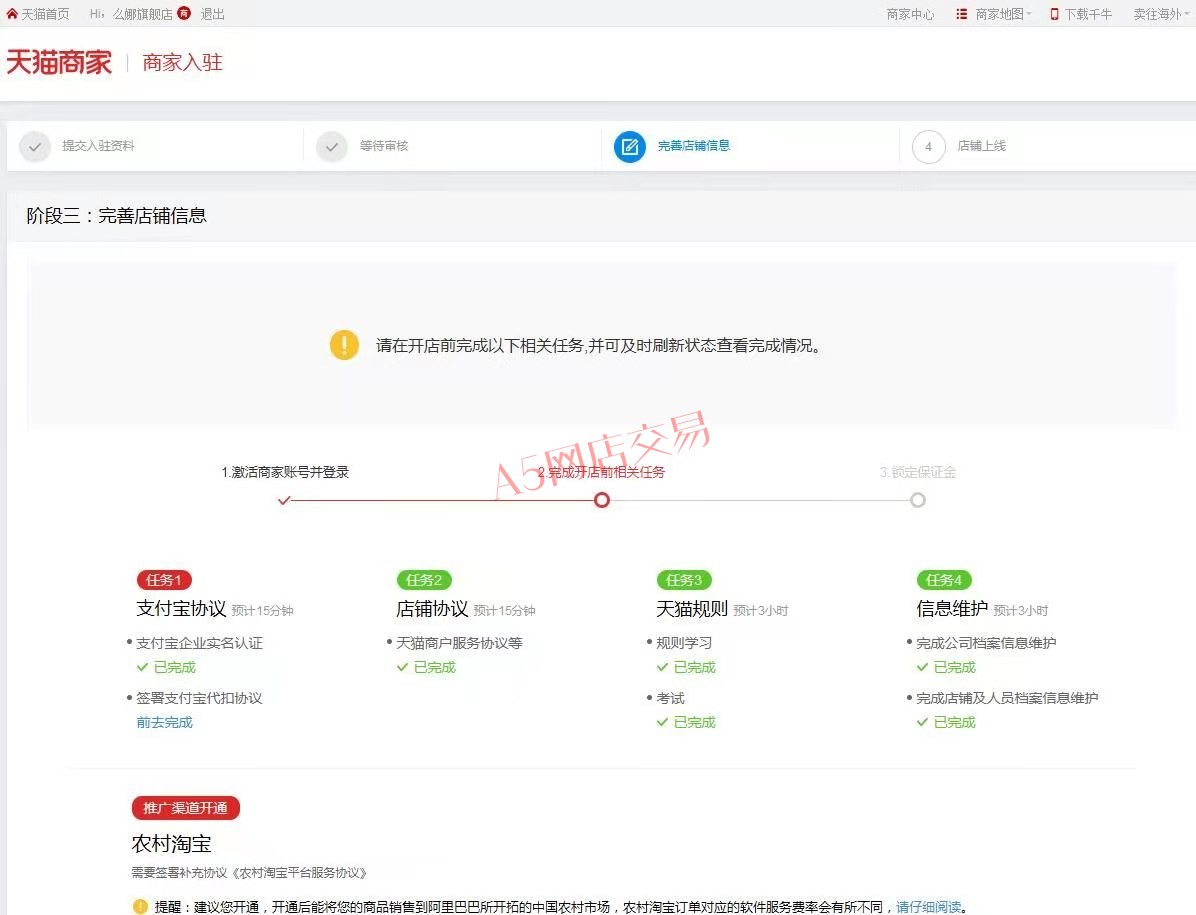Click the 天猫商家 logo
This screenshot has width=1196, height=915.
(x=59, y=62)
